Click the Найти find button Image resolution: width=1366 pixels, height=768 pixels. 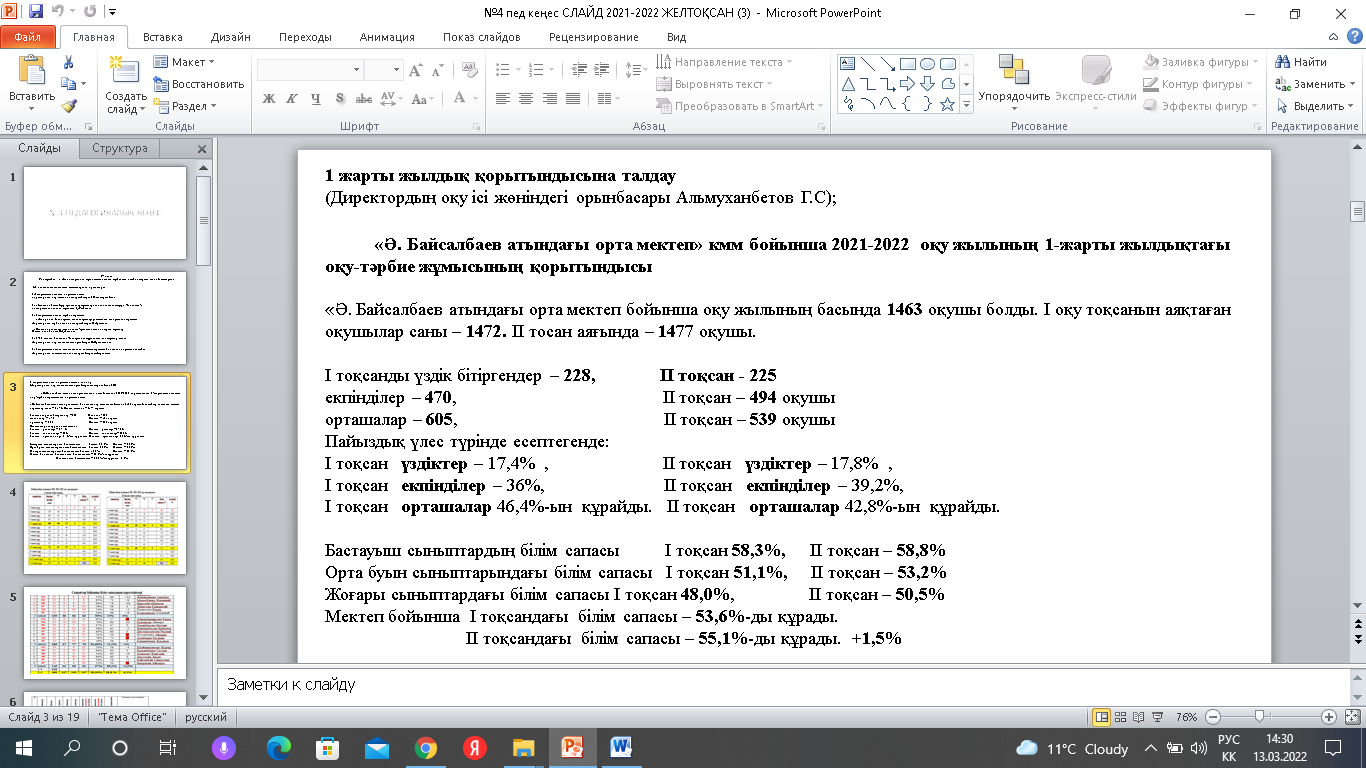coord(1302,62)
